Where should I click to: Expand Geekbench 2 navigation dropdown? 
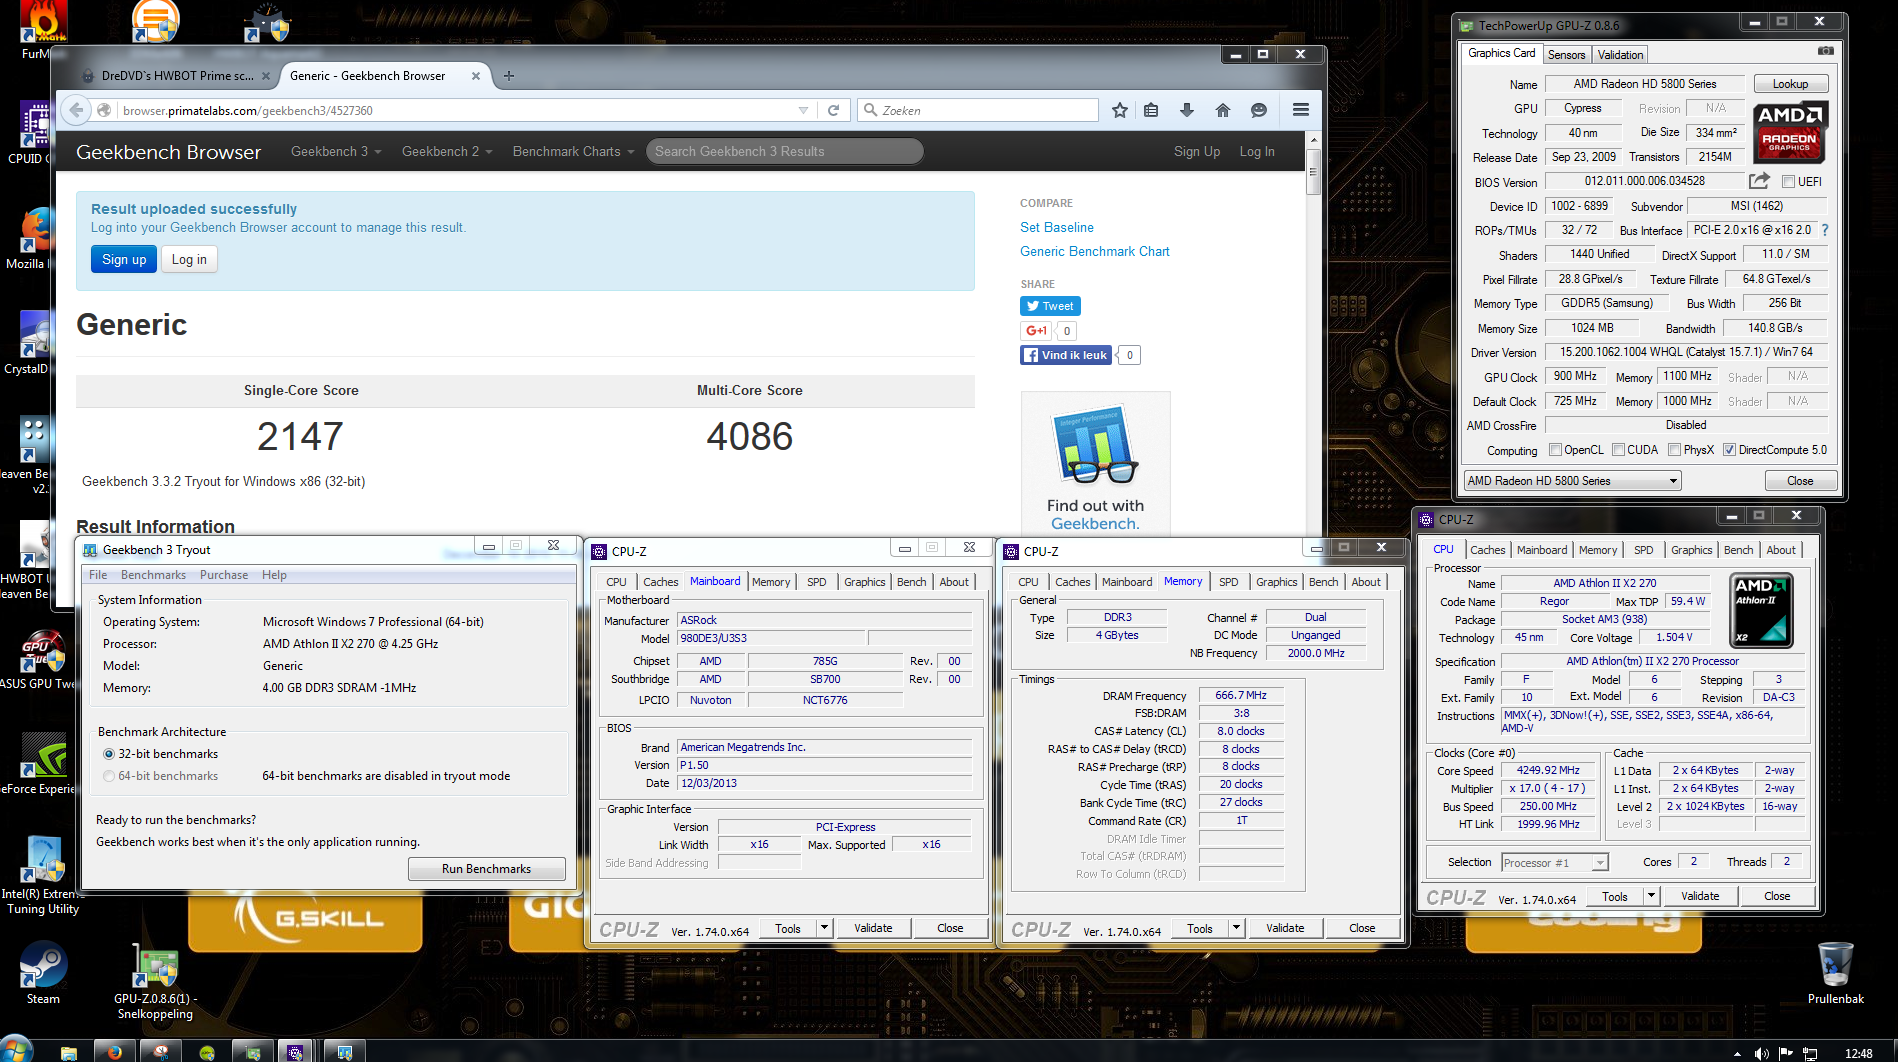(x=447, y=152)
